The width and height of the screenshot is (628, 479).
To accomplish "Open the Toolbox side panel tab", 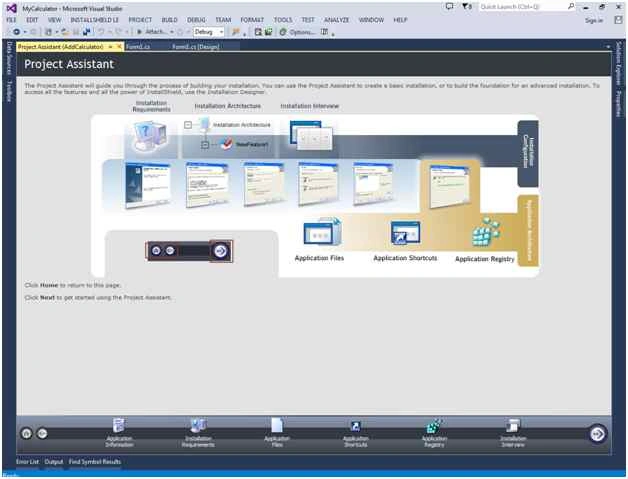I will coord(9,91).
